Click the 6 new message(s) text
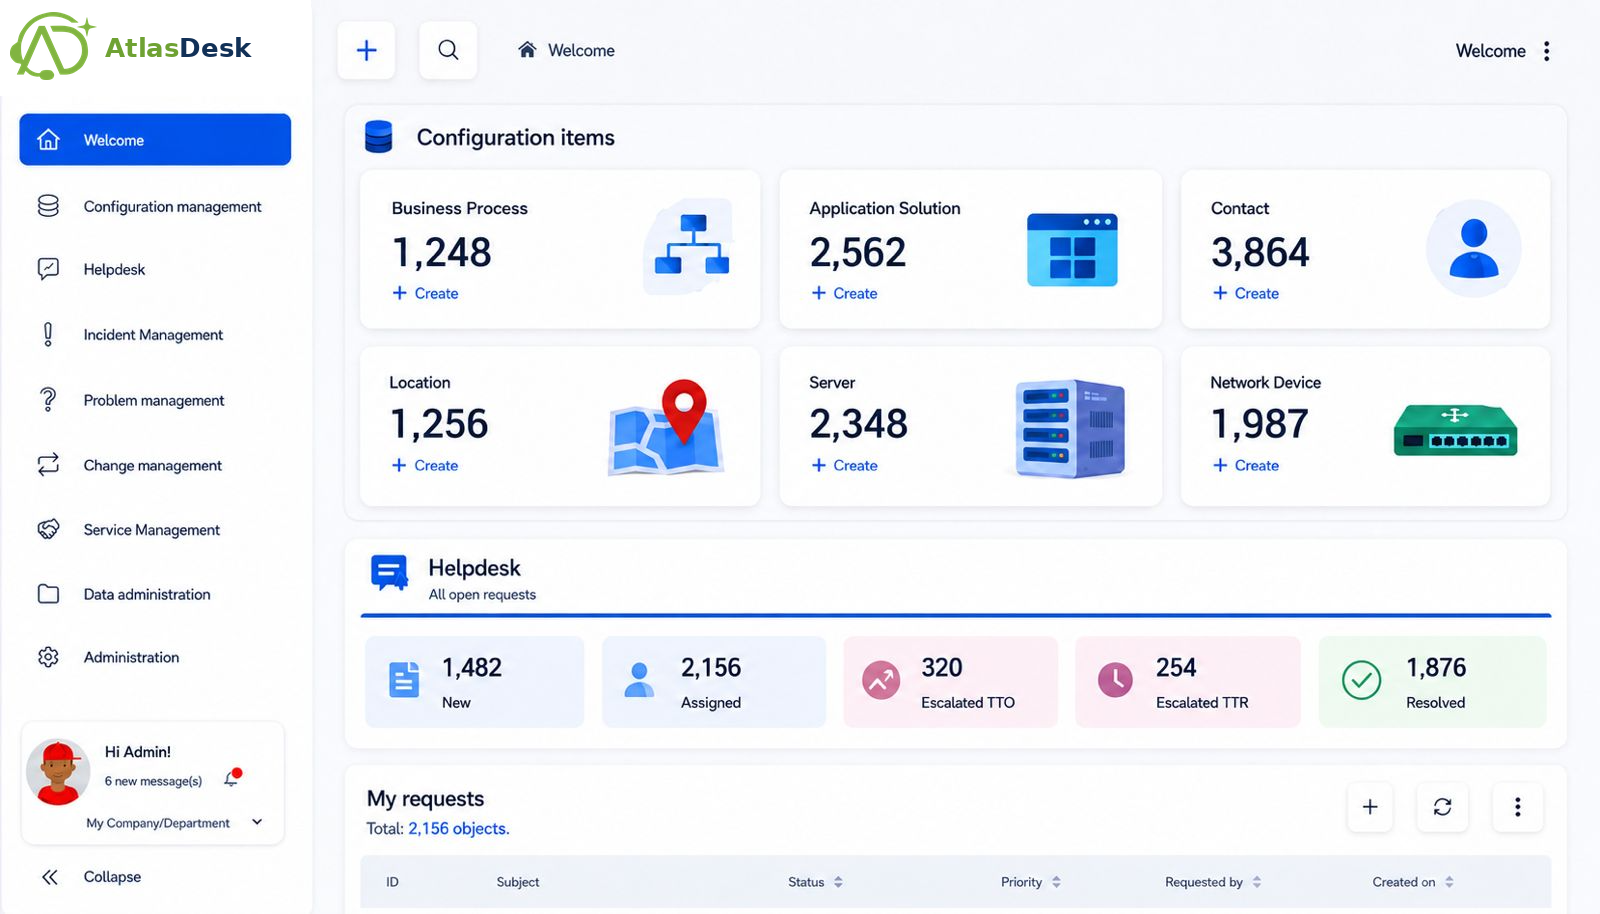The width and height of the screenshot is (1600, 914). (x=153, y=781)
